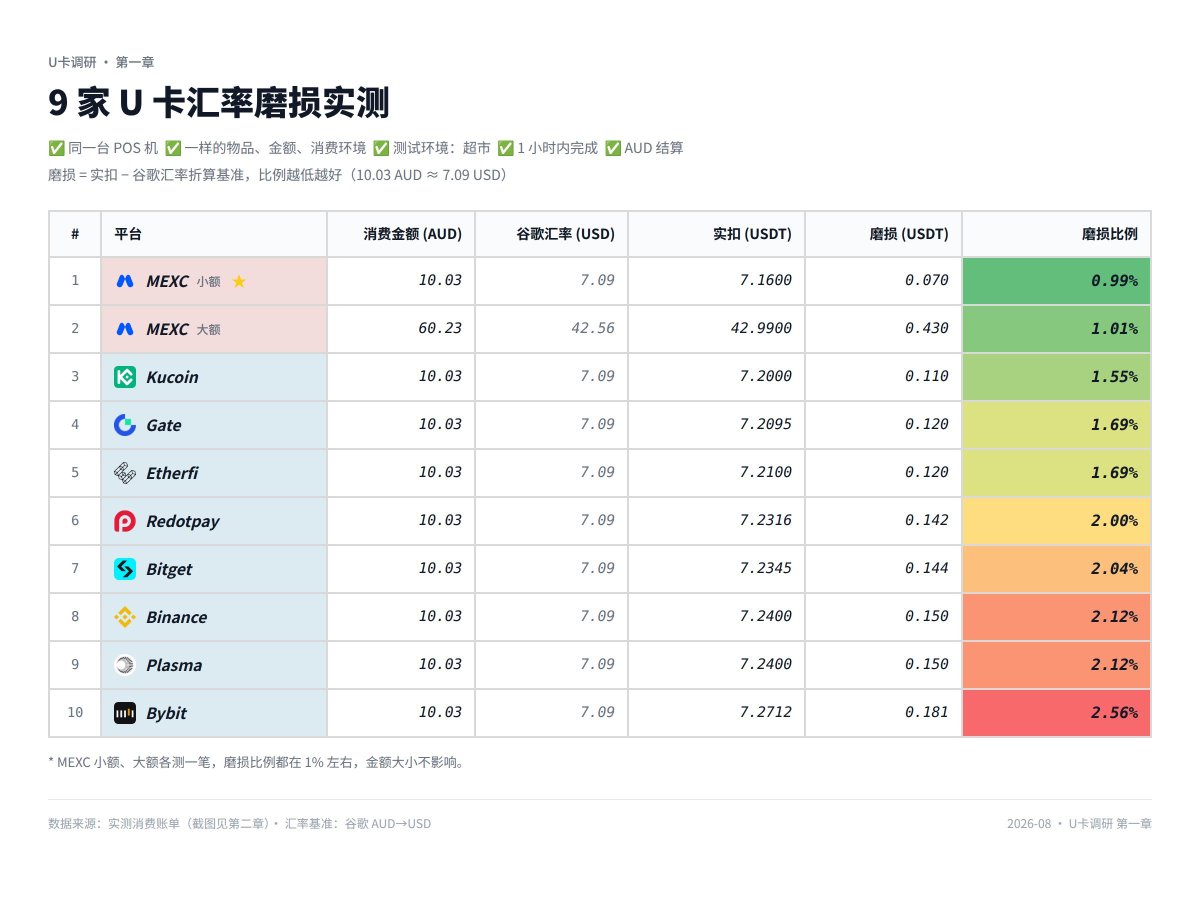Image resolution: width=1200 pixels, height=900 pixels.
Task: Click the 0.99% green loss ratio cell
Action: pos(1057,281)
